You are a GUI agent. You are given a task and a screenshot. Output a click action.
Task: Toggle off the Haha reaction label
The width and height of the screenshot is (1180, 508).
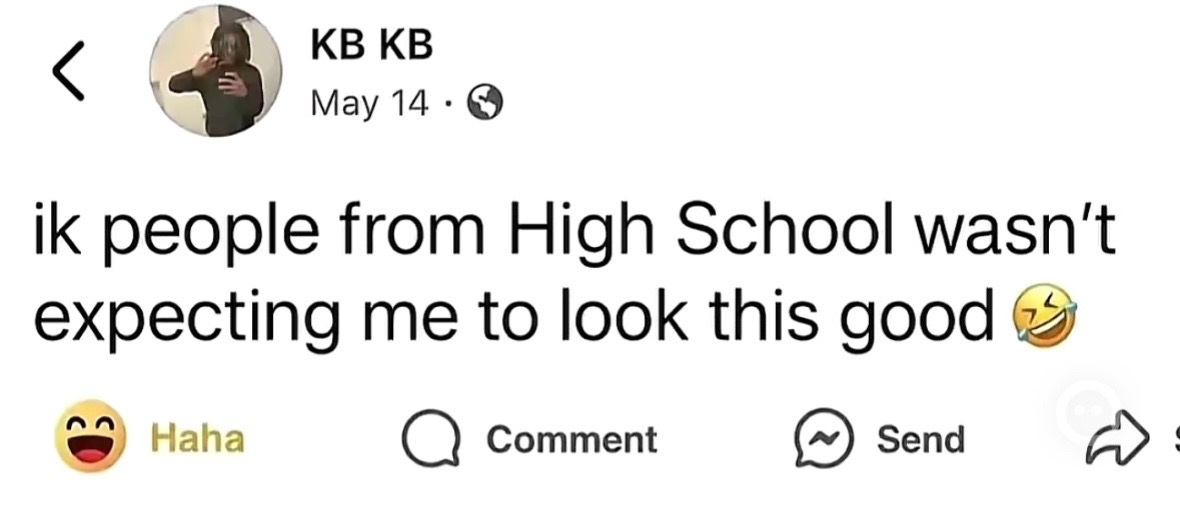[198, 439]
